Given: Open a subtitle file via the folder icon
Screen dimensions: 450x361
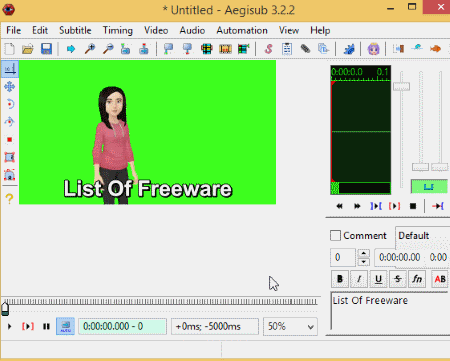Looking at the screenshot, I should click(28, 49).
